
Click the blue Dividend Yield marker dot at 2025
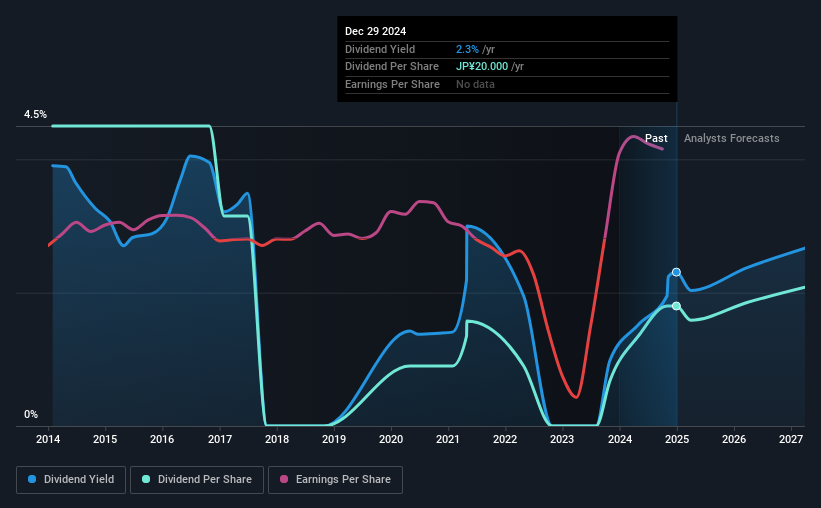(676, 272)
